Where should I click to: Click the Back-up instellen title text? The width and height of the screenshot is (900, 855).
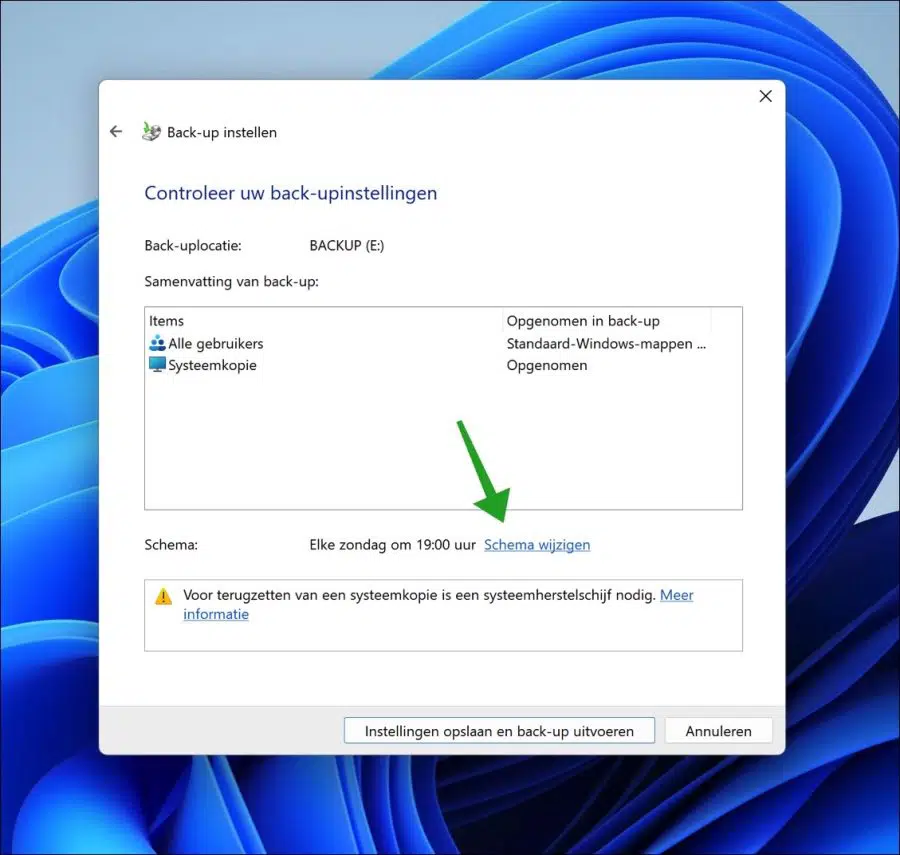[x=222, y=133]
